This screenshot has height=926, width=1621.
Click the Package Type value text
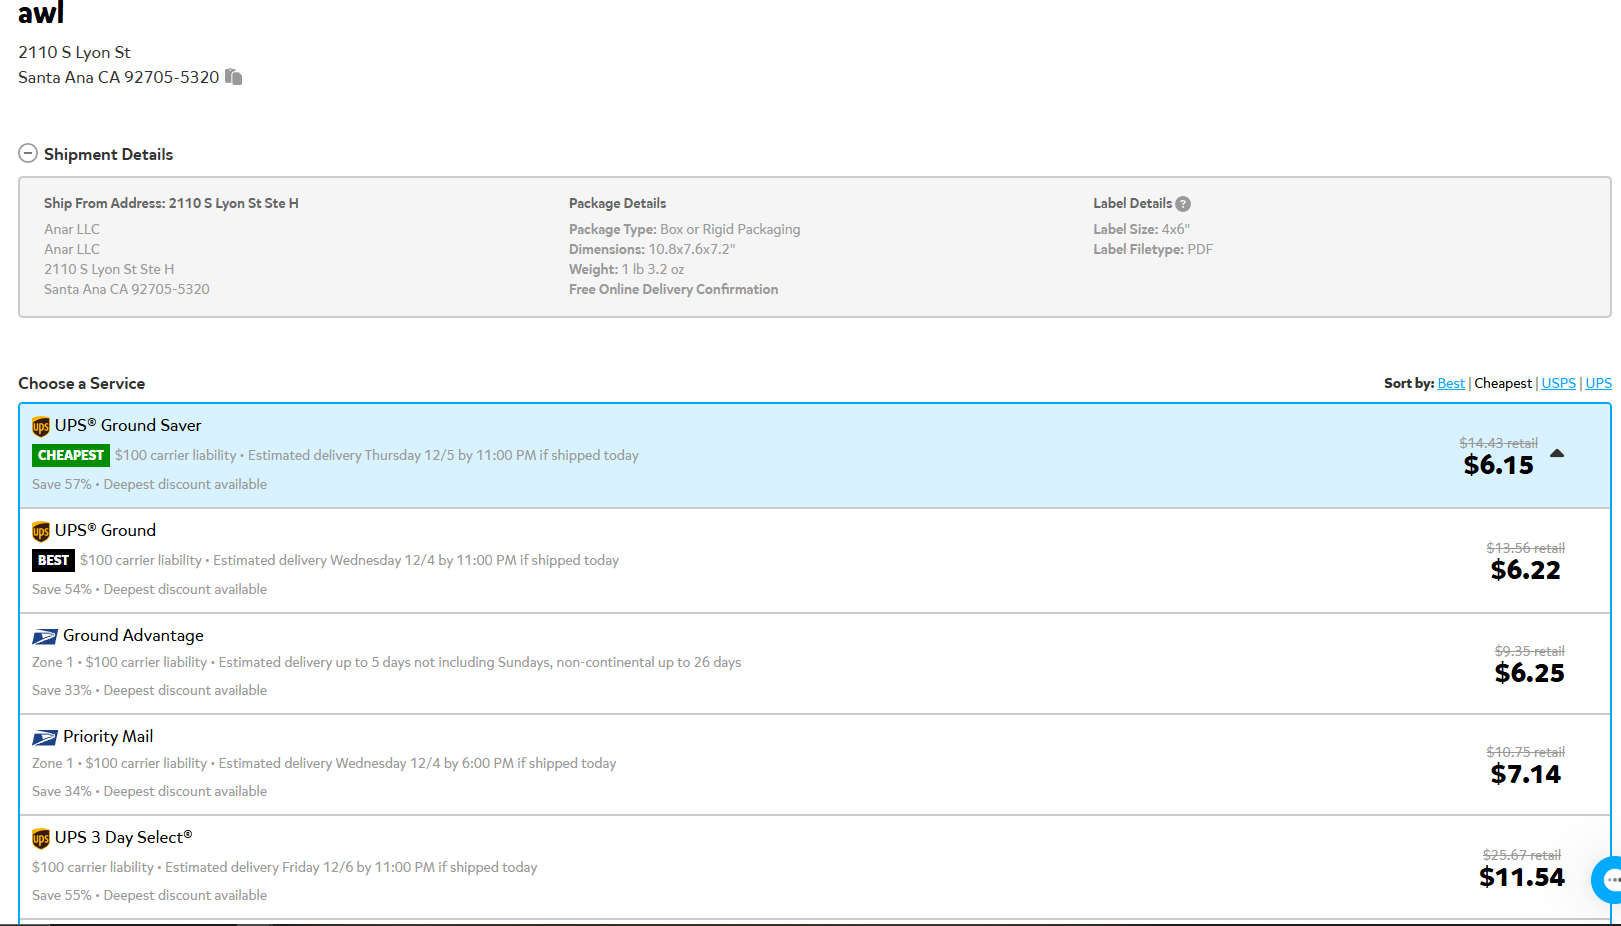[x=730, y=230]
